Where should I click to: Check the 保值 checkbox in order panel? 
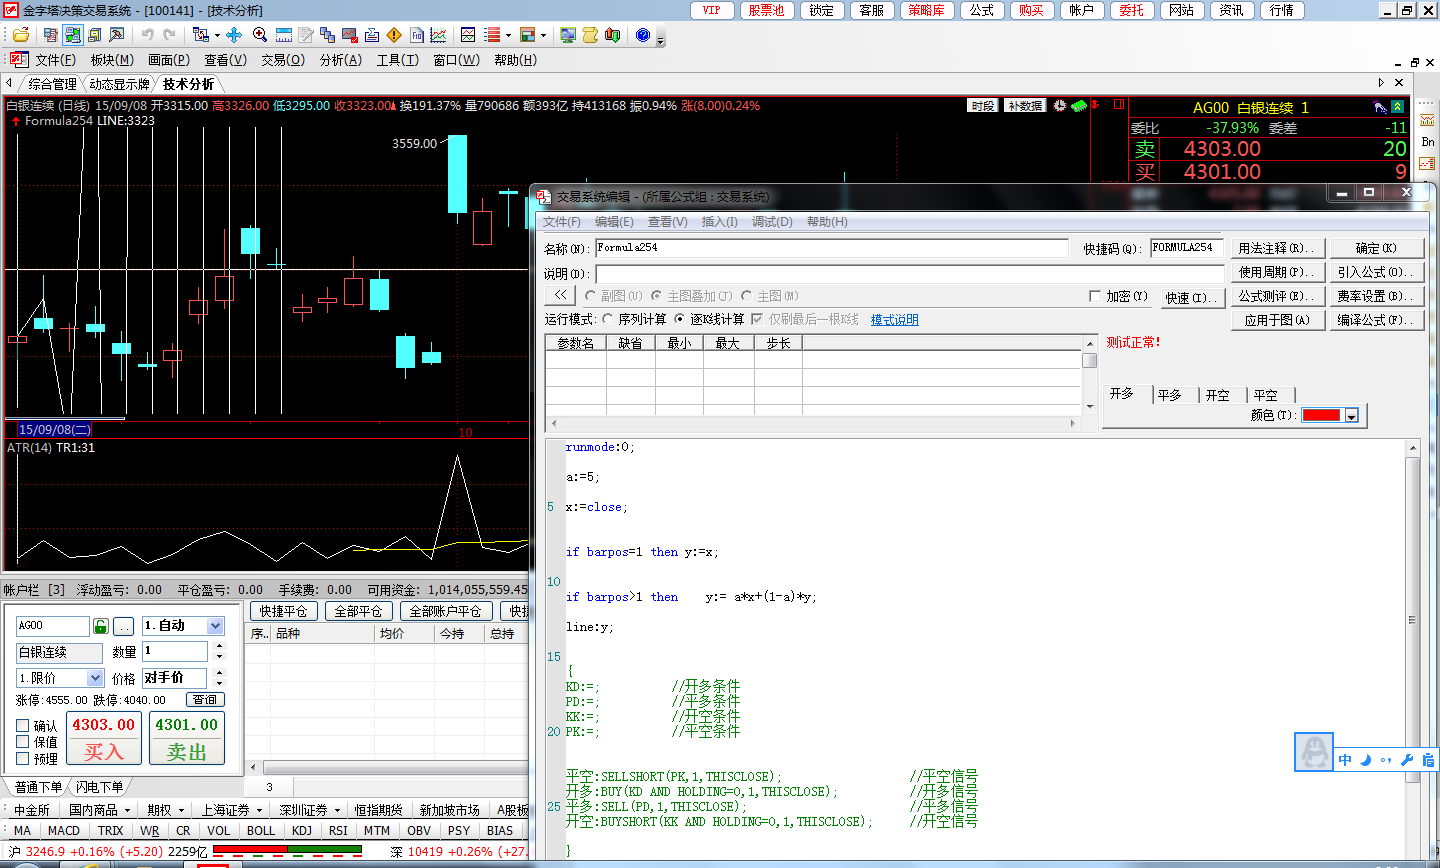[x=23, y=742]
